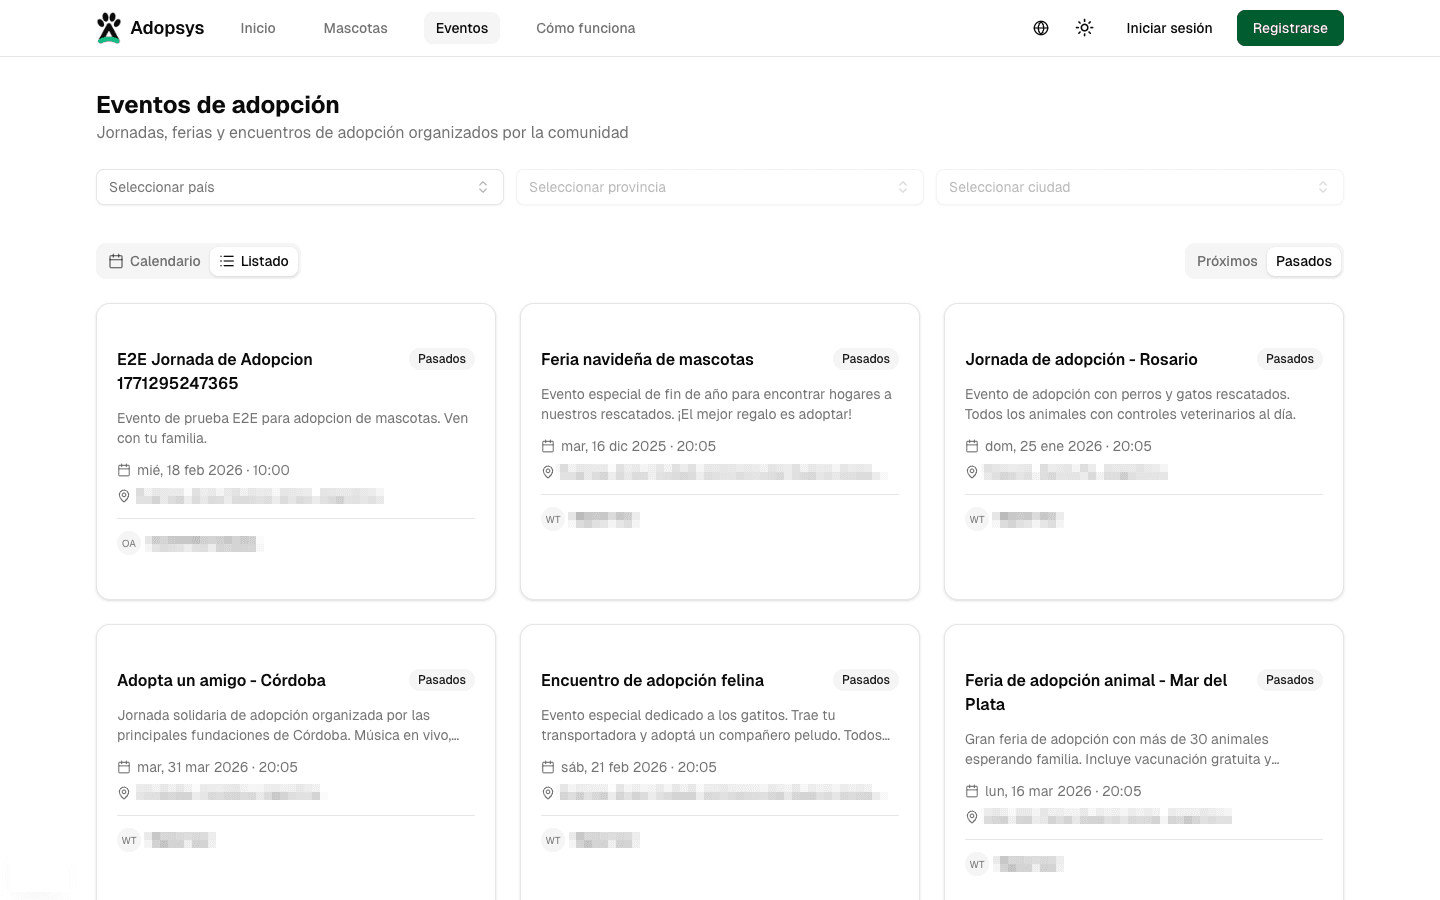Switch to Calendario view
Screen dimensions: 1440x900
(x=155, y=261)
